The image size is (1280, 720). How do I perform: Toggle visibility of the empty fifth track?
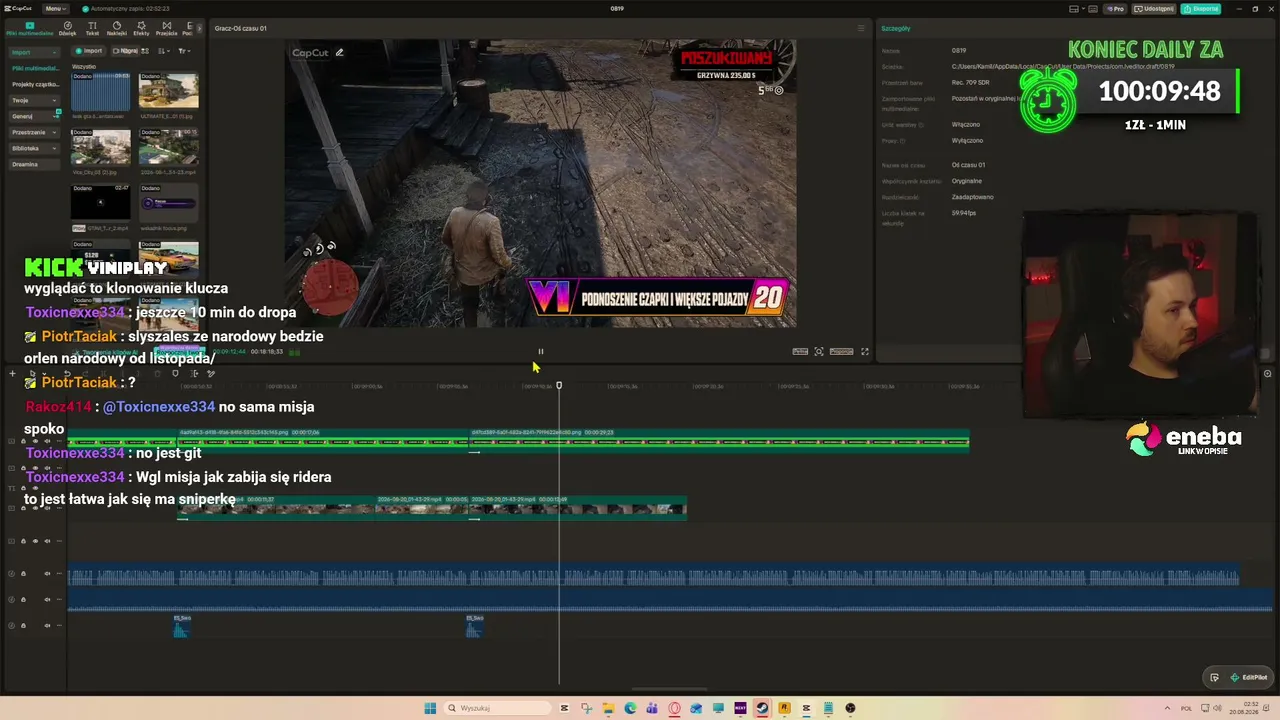pyautogui.click(x=35, y=541)
